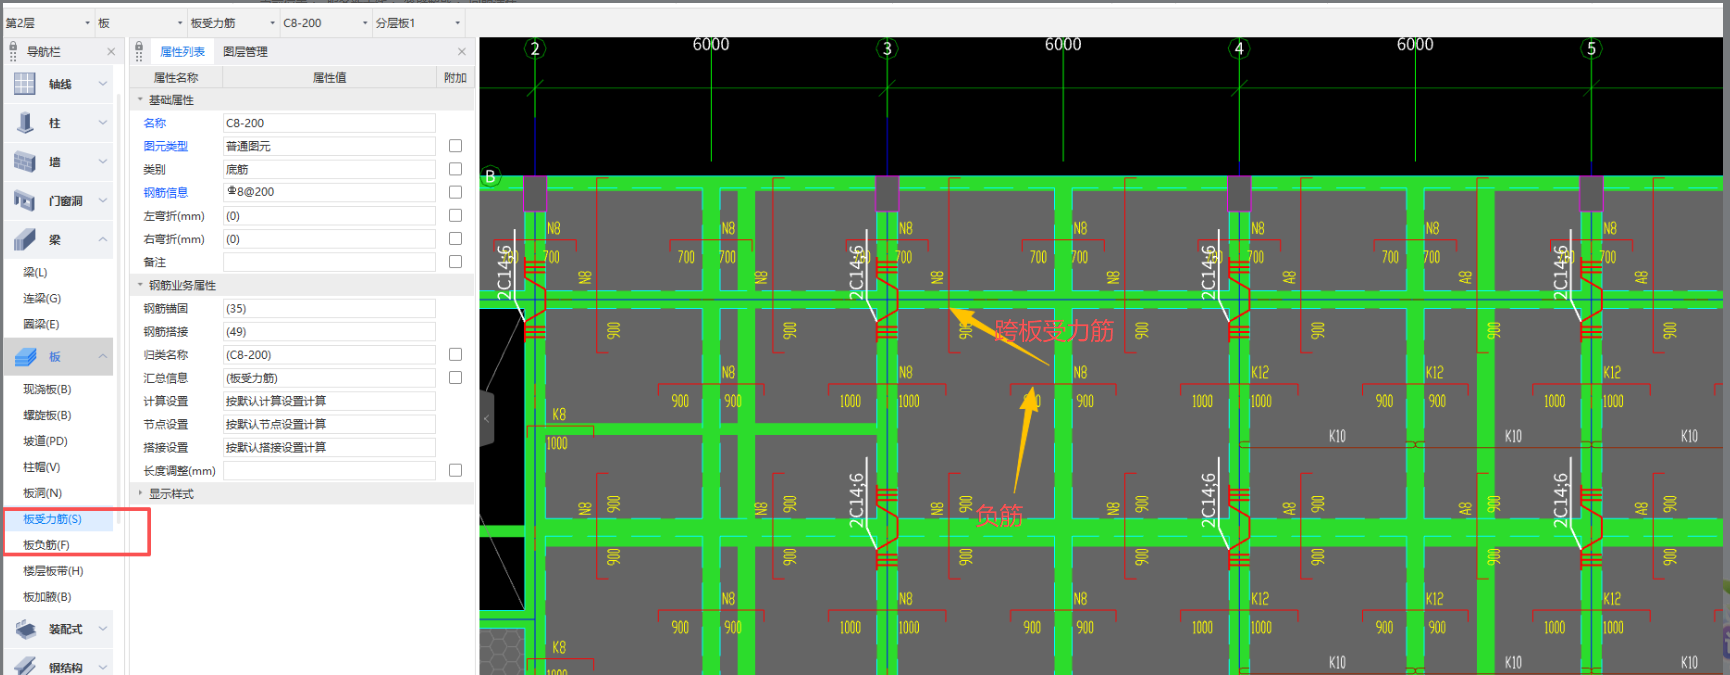Tick the 图元类型 附加 checkbox

point(455,146)
